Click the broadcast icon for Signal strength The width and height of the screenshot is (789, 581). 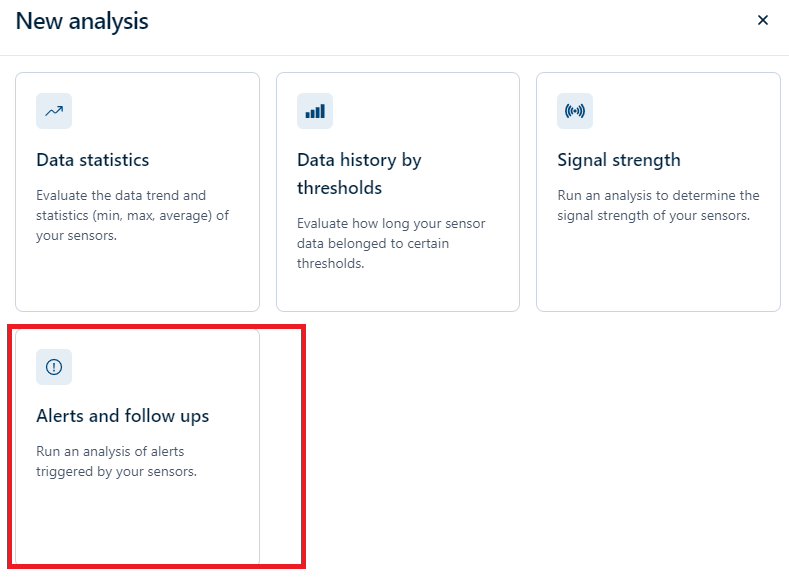(x=575, y=111)
